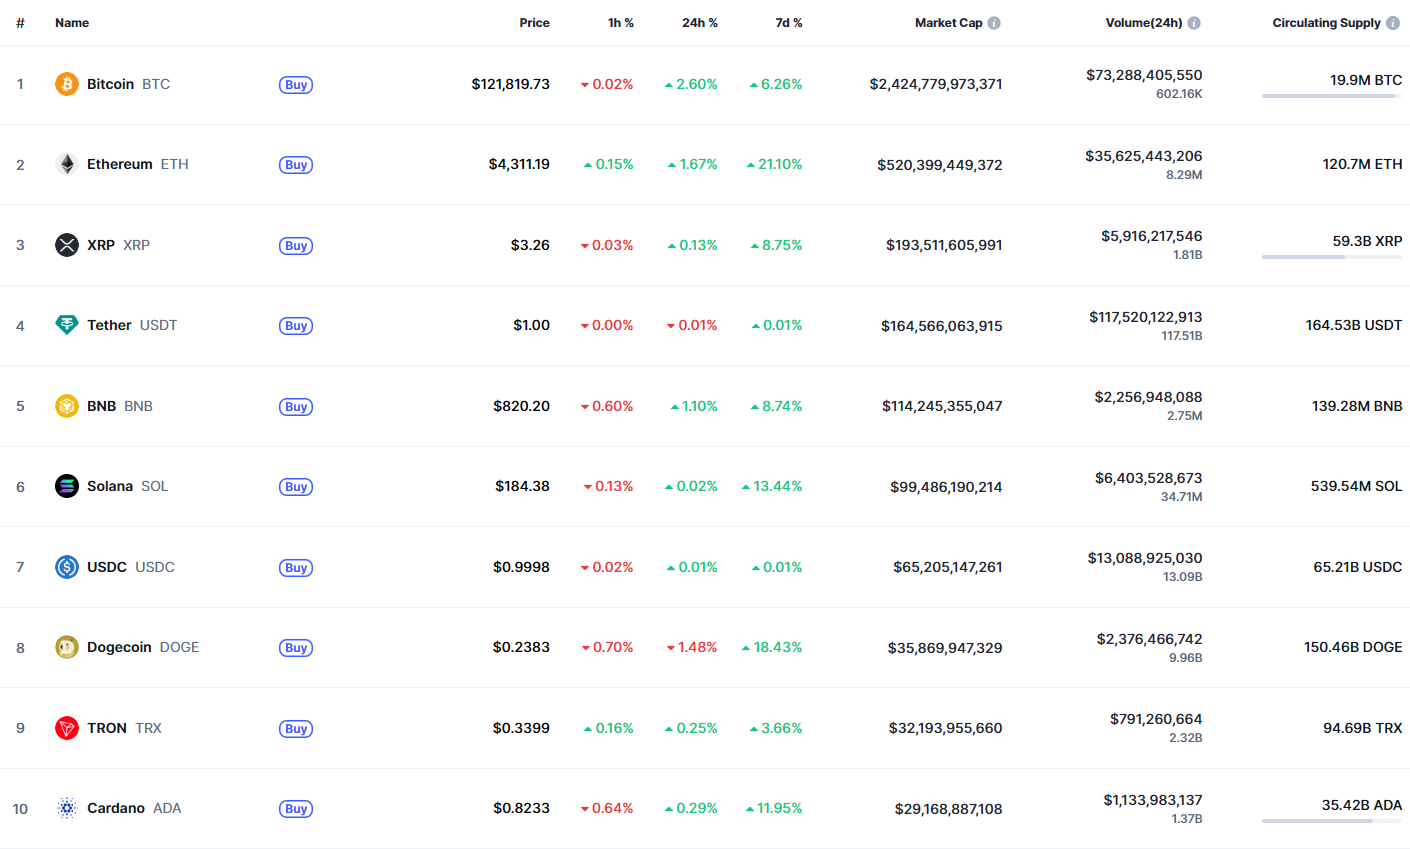Click Buy button for Bitcoin

coord(296,85)
